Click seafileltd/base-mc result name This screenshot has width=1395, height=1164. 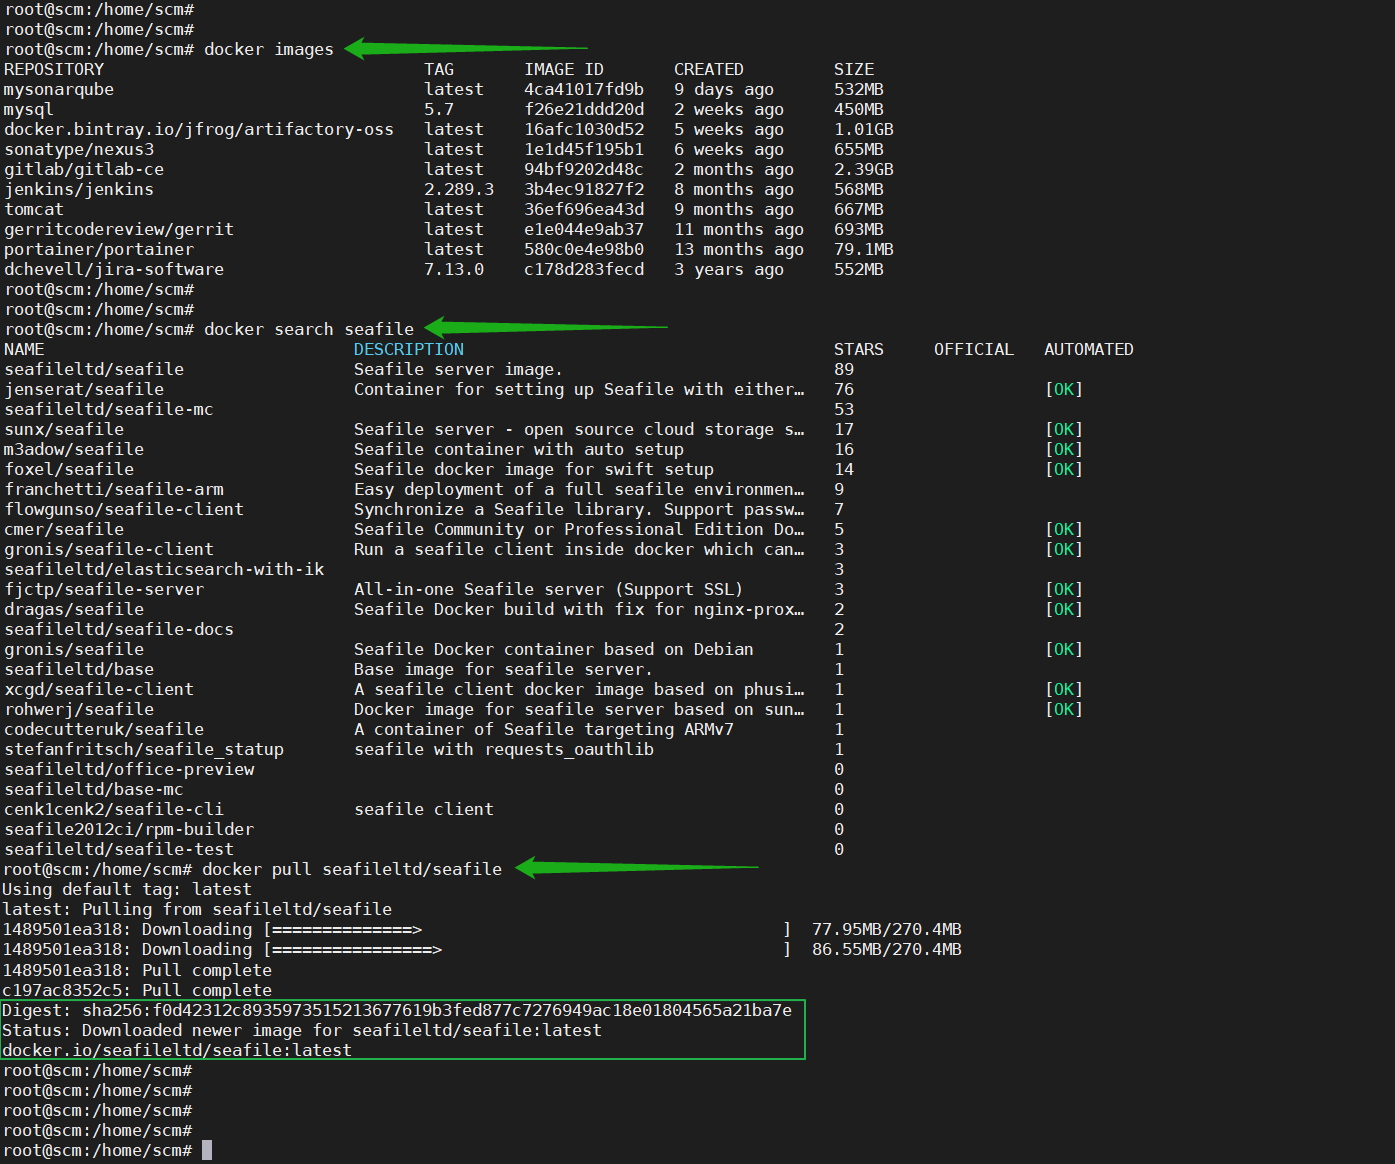point(94,789)
